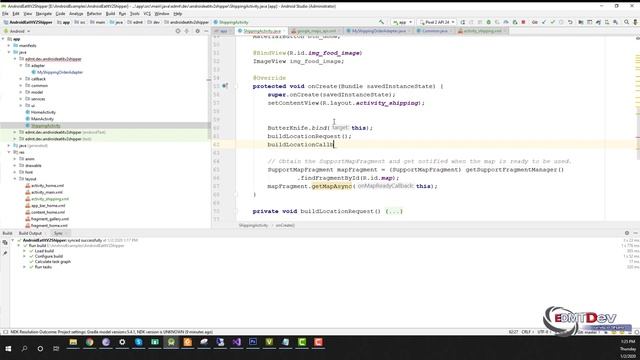
Task: Open the Android project view dropdown
Action: [17, 31]
